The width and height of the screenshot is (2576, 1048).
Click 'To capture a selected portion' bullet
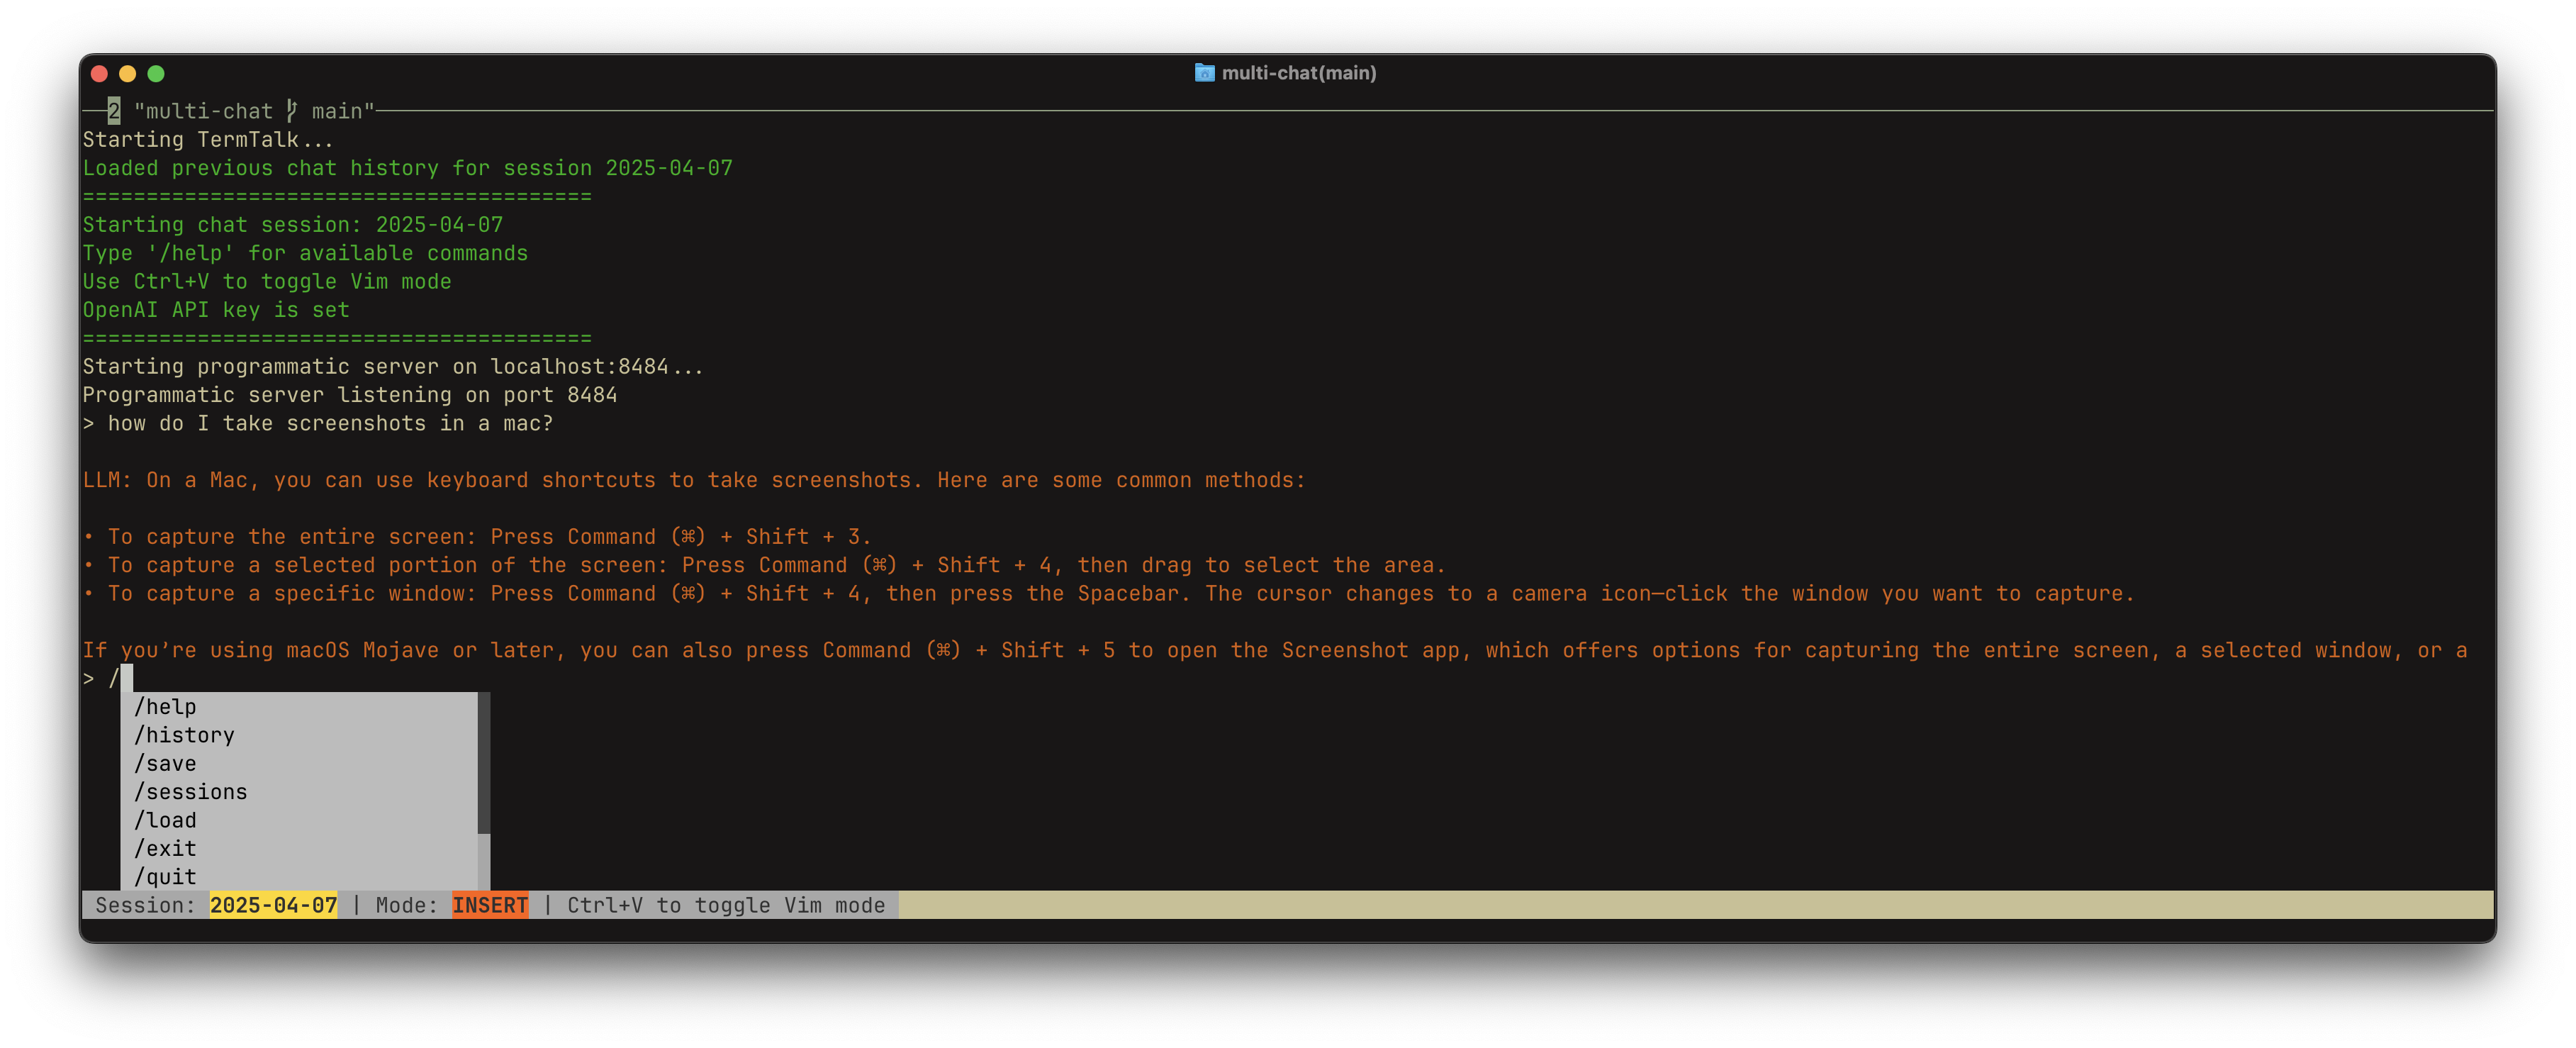[x=765, y=565]
